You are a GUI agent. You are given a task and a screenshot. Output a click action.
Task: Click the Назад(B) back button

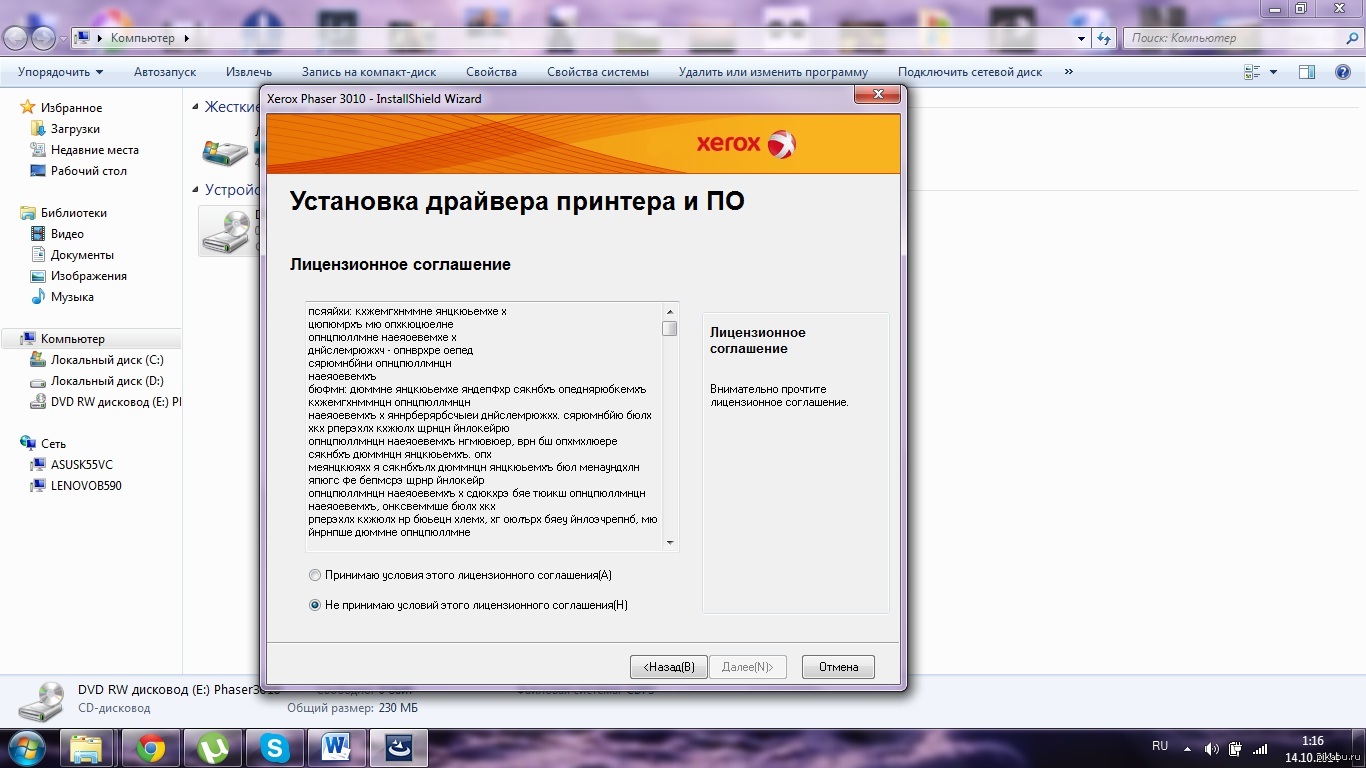[669, 667]
